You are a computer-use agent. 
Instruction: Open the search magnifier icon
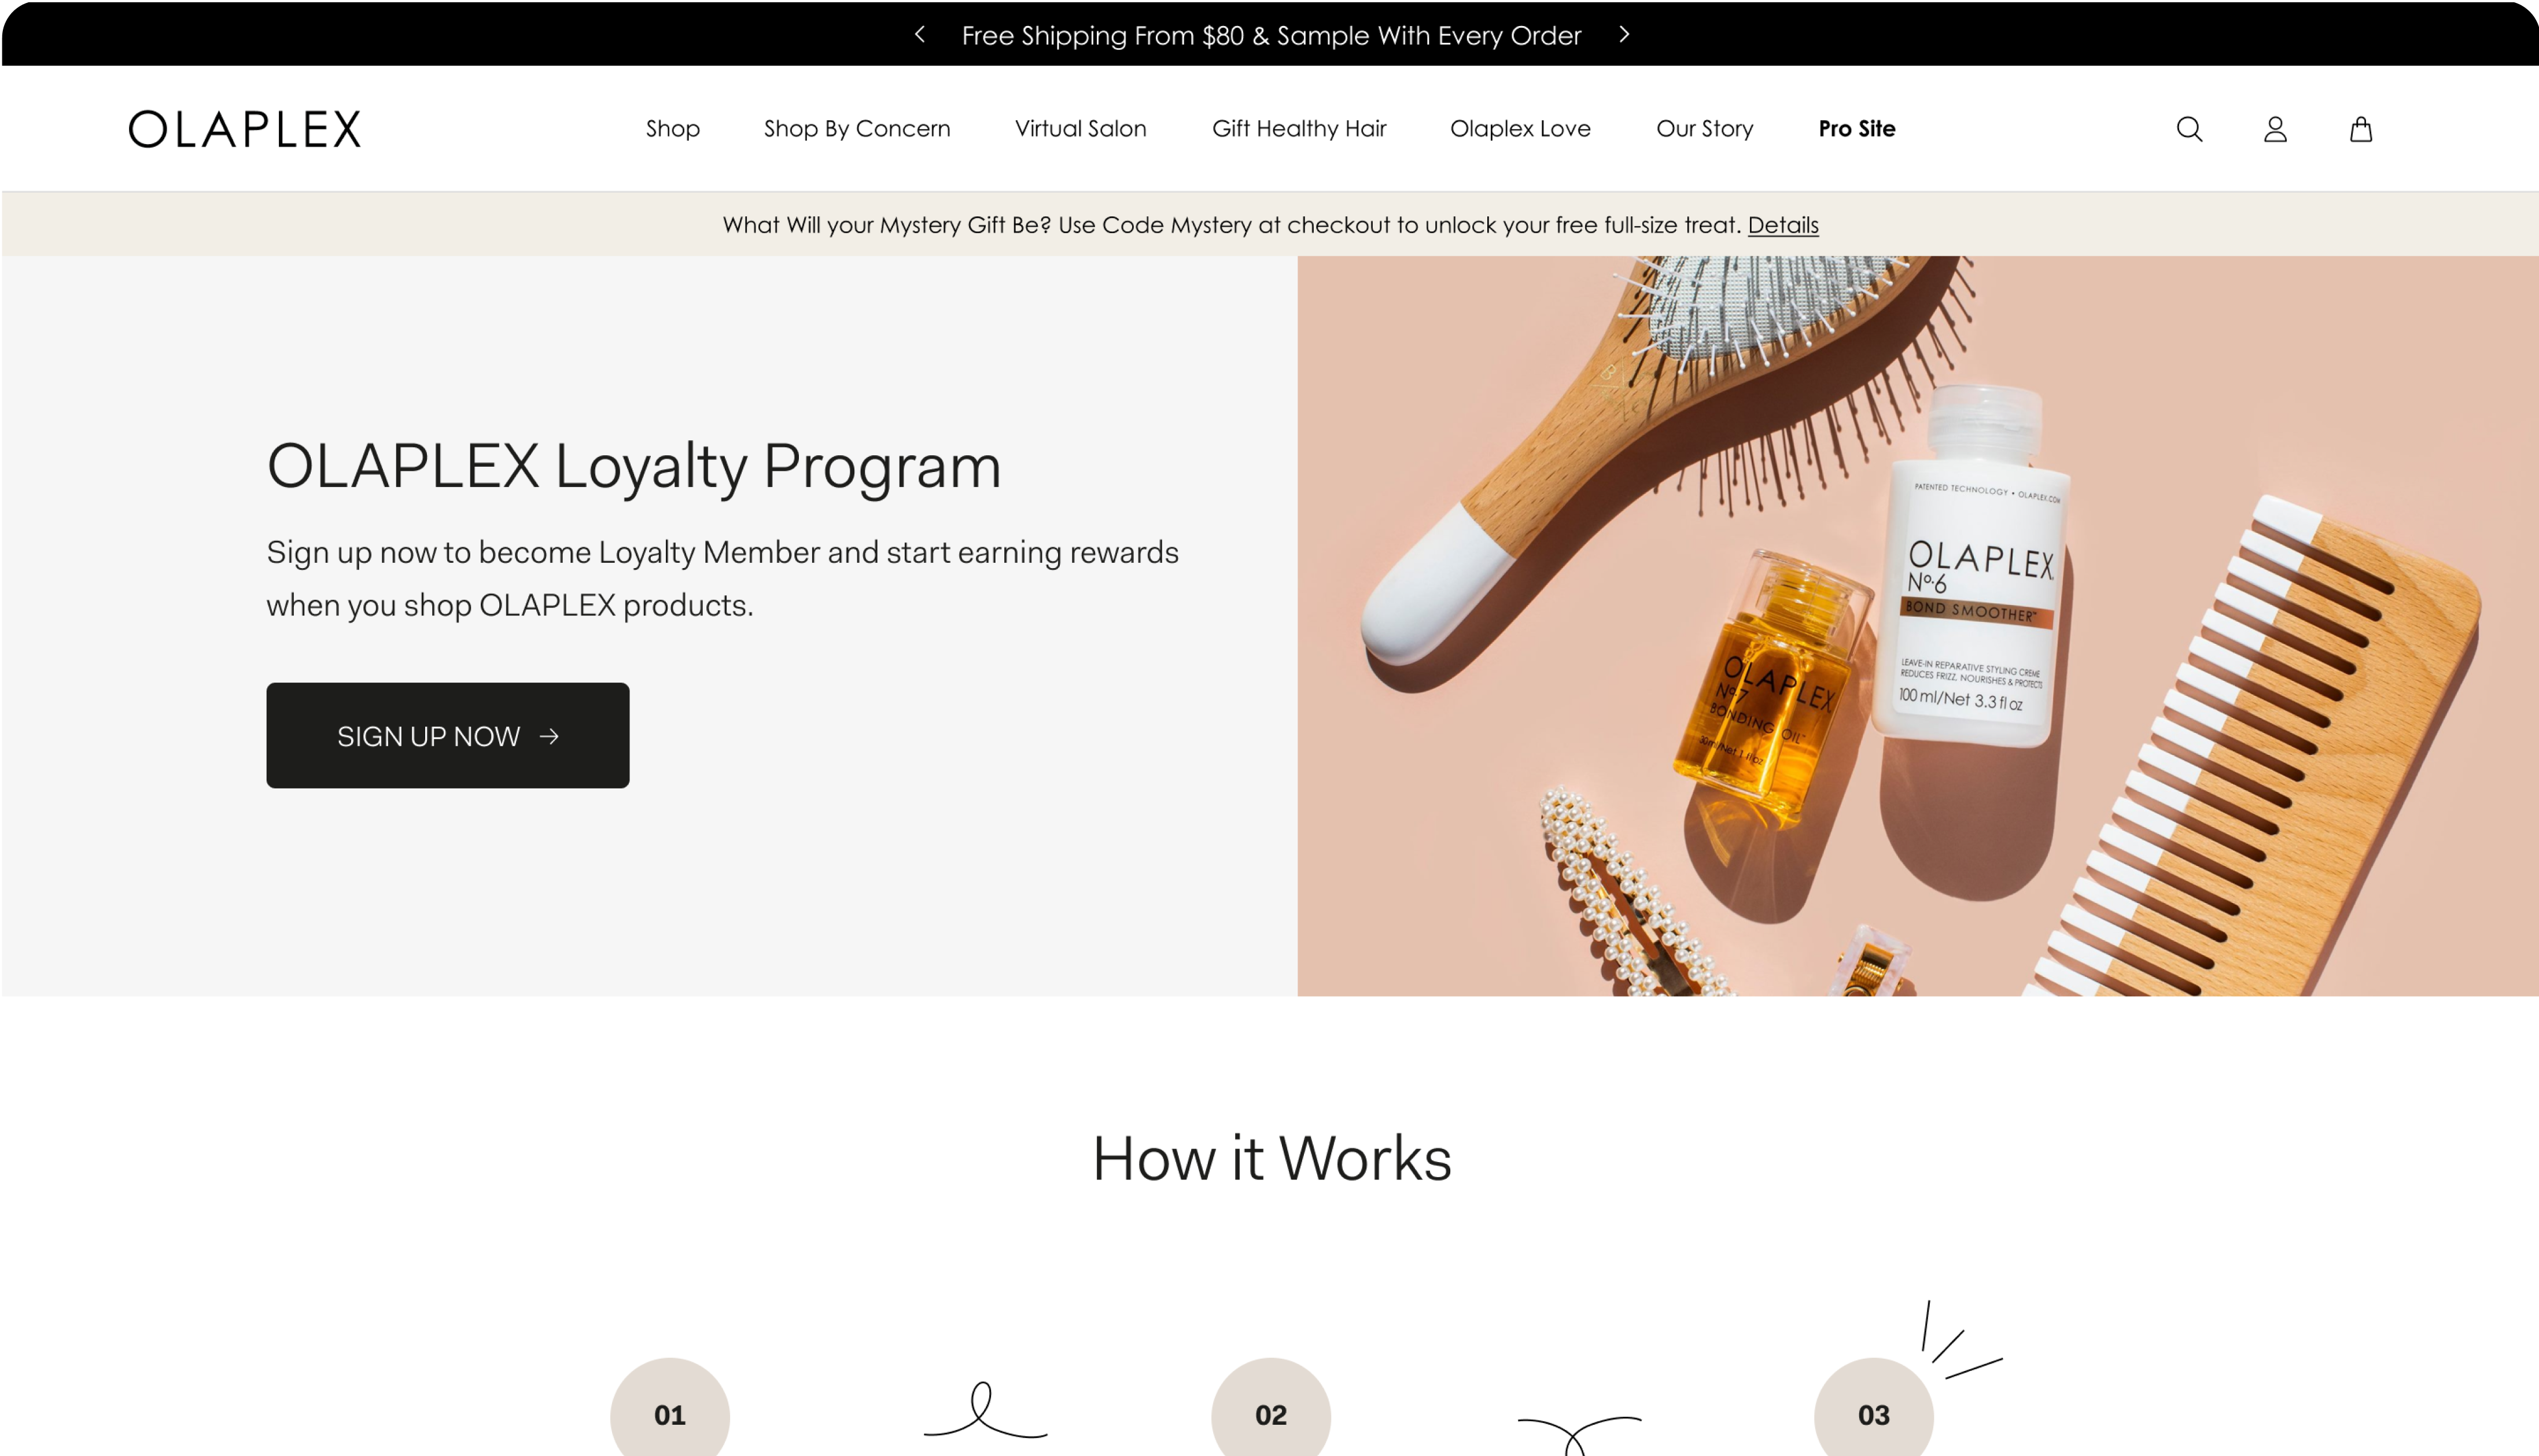(x=2189, y=129)
